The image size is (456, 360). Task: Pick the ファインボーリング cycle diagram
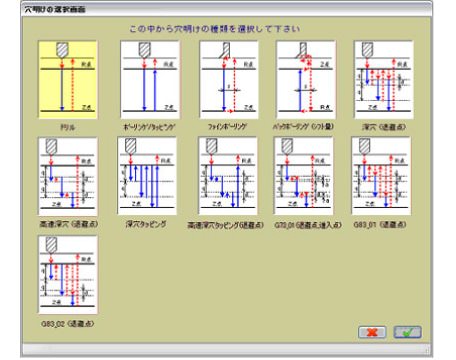229,80
